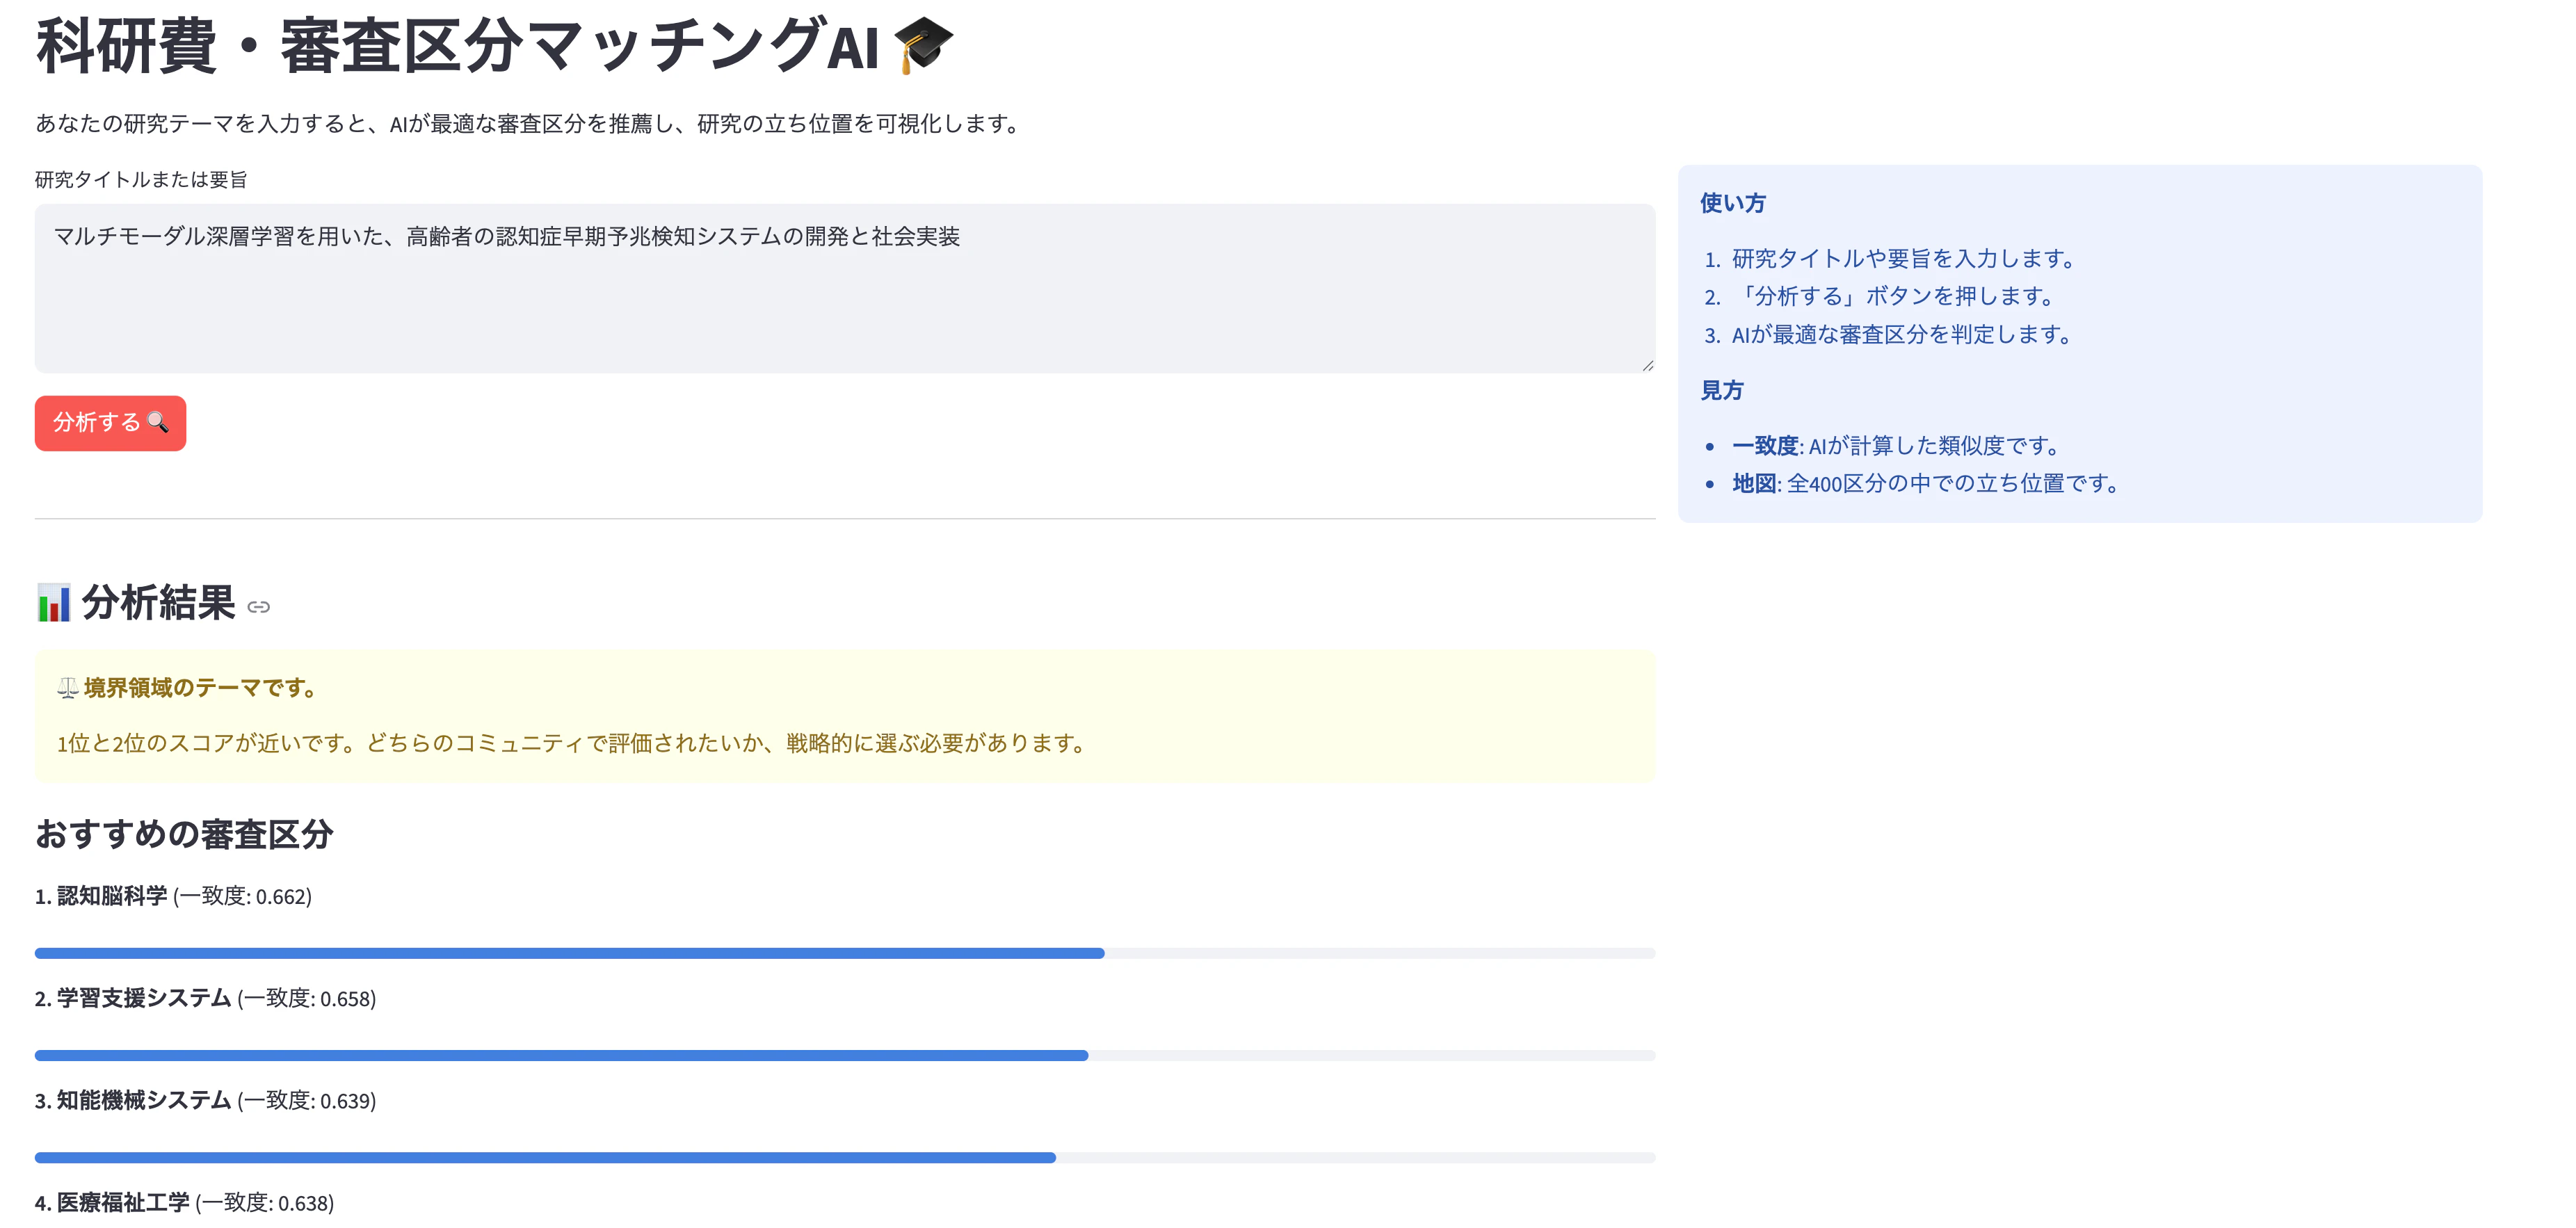Image resolution: width=2576 pixels, height=1228 pixels.
Task: Click the 見方 heading in the help panel
Action: (x=1721, y=390)
